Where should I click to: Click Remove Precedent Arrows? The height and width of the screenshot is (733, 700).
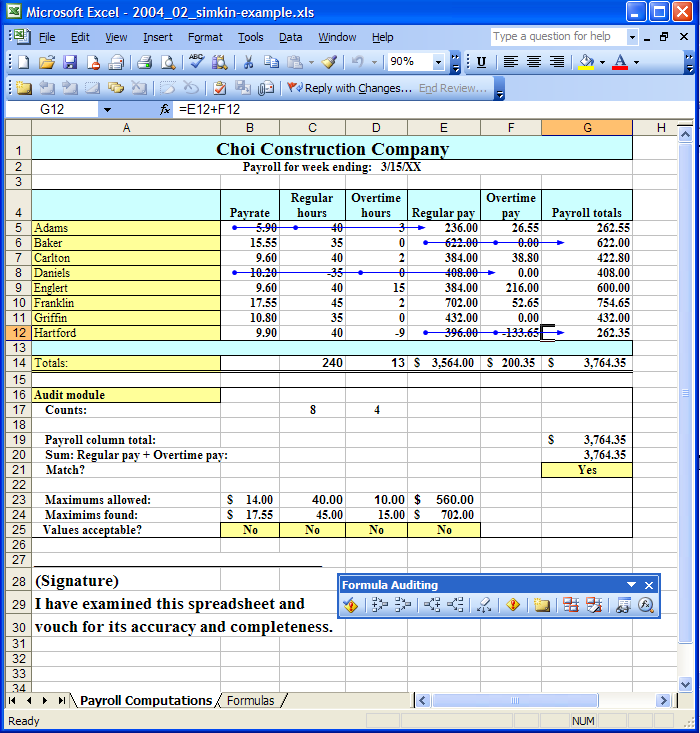(403, 605)
